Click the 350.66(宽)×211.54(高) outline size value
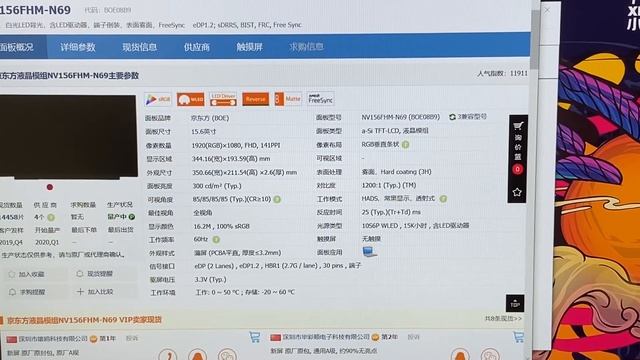The image size is (640, 360). tap(244, 173)
